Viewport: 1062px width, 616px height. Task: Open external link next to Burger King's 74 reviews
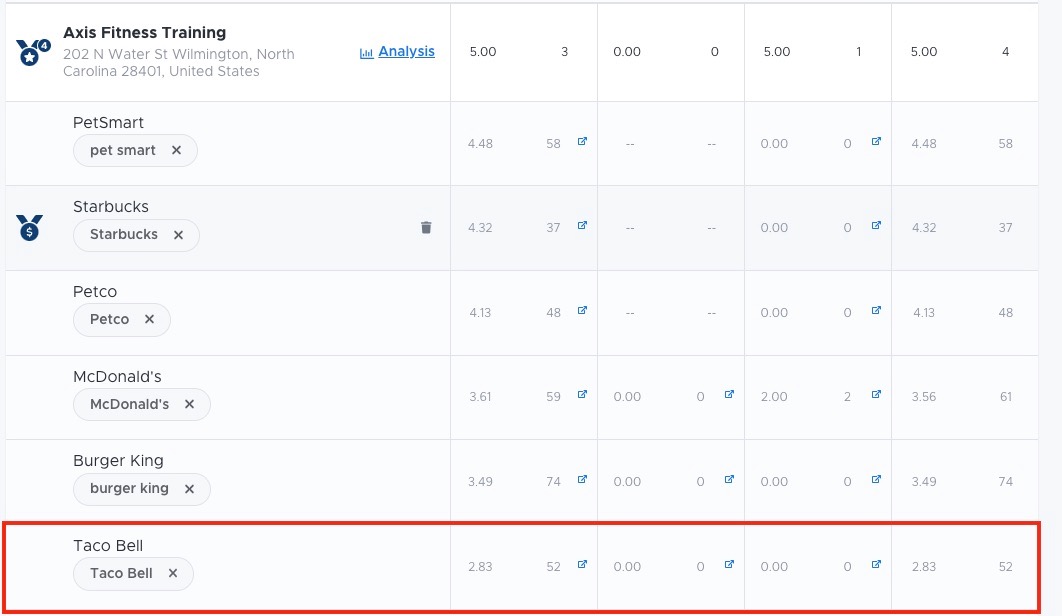pos(582,480)
